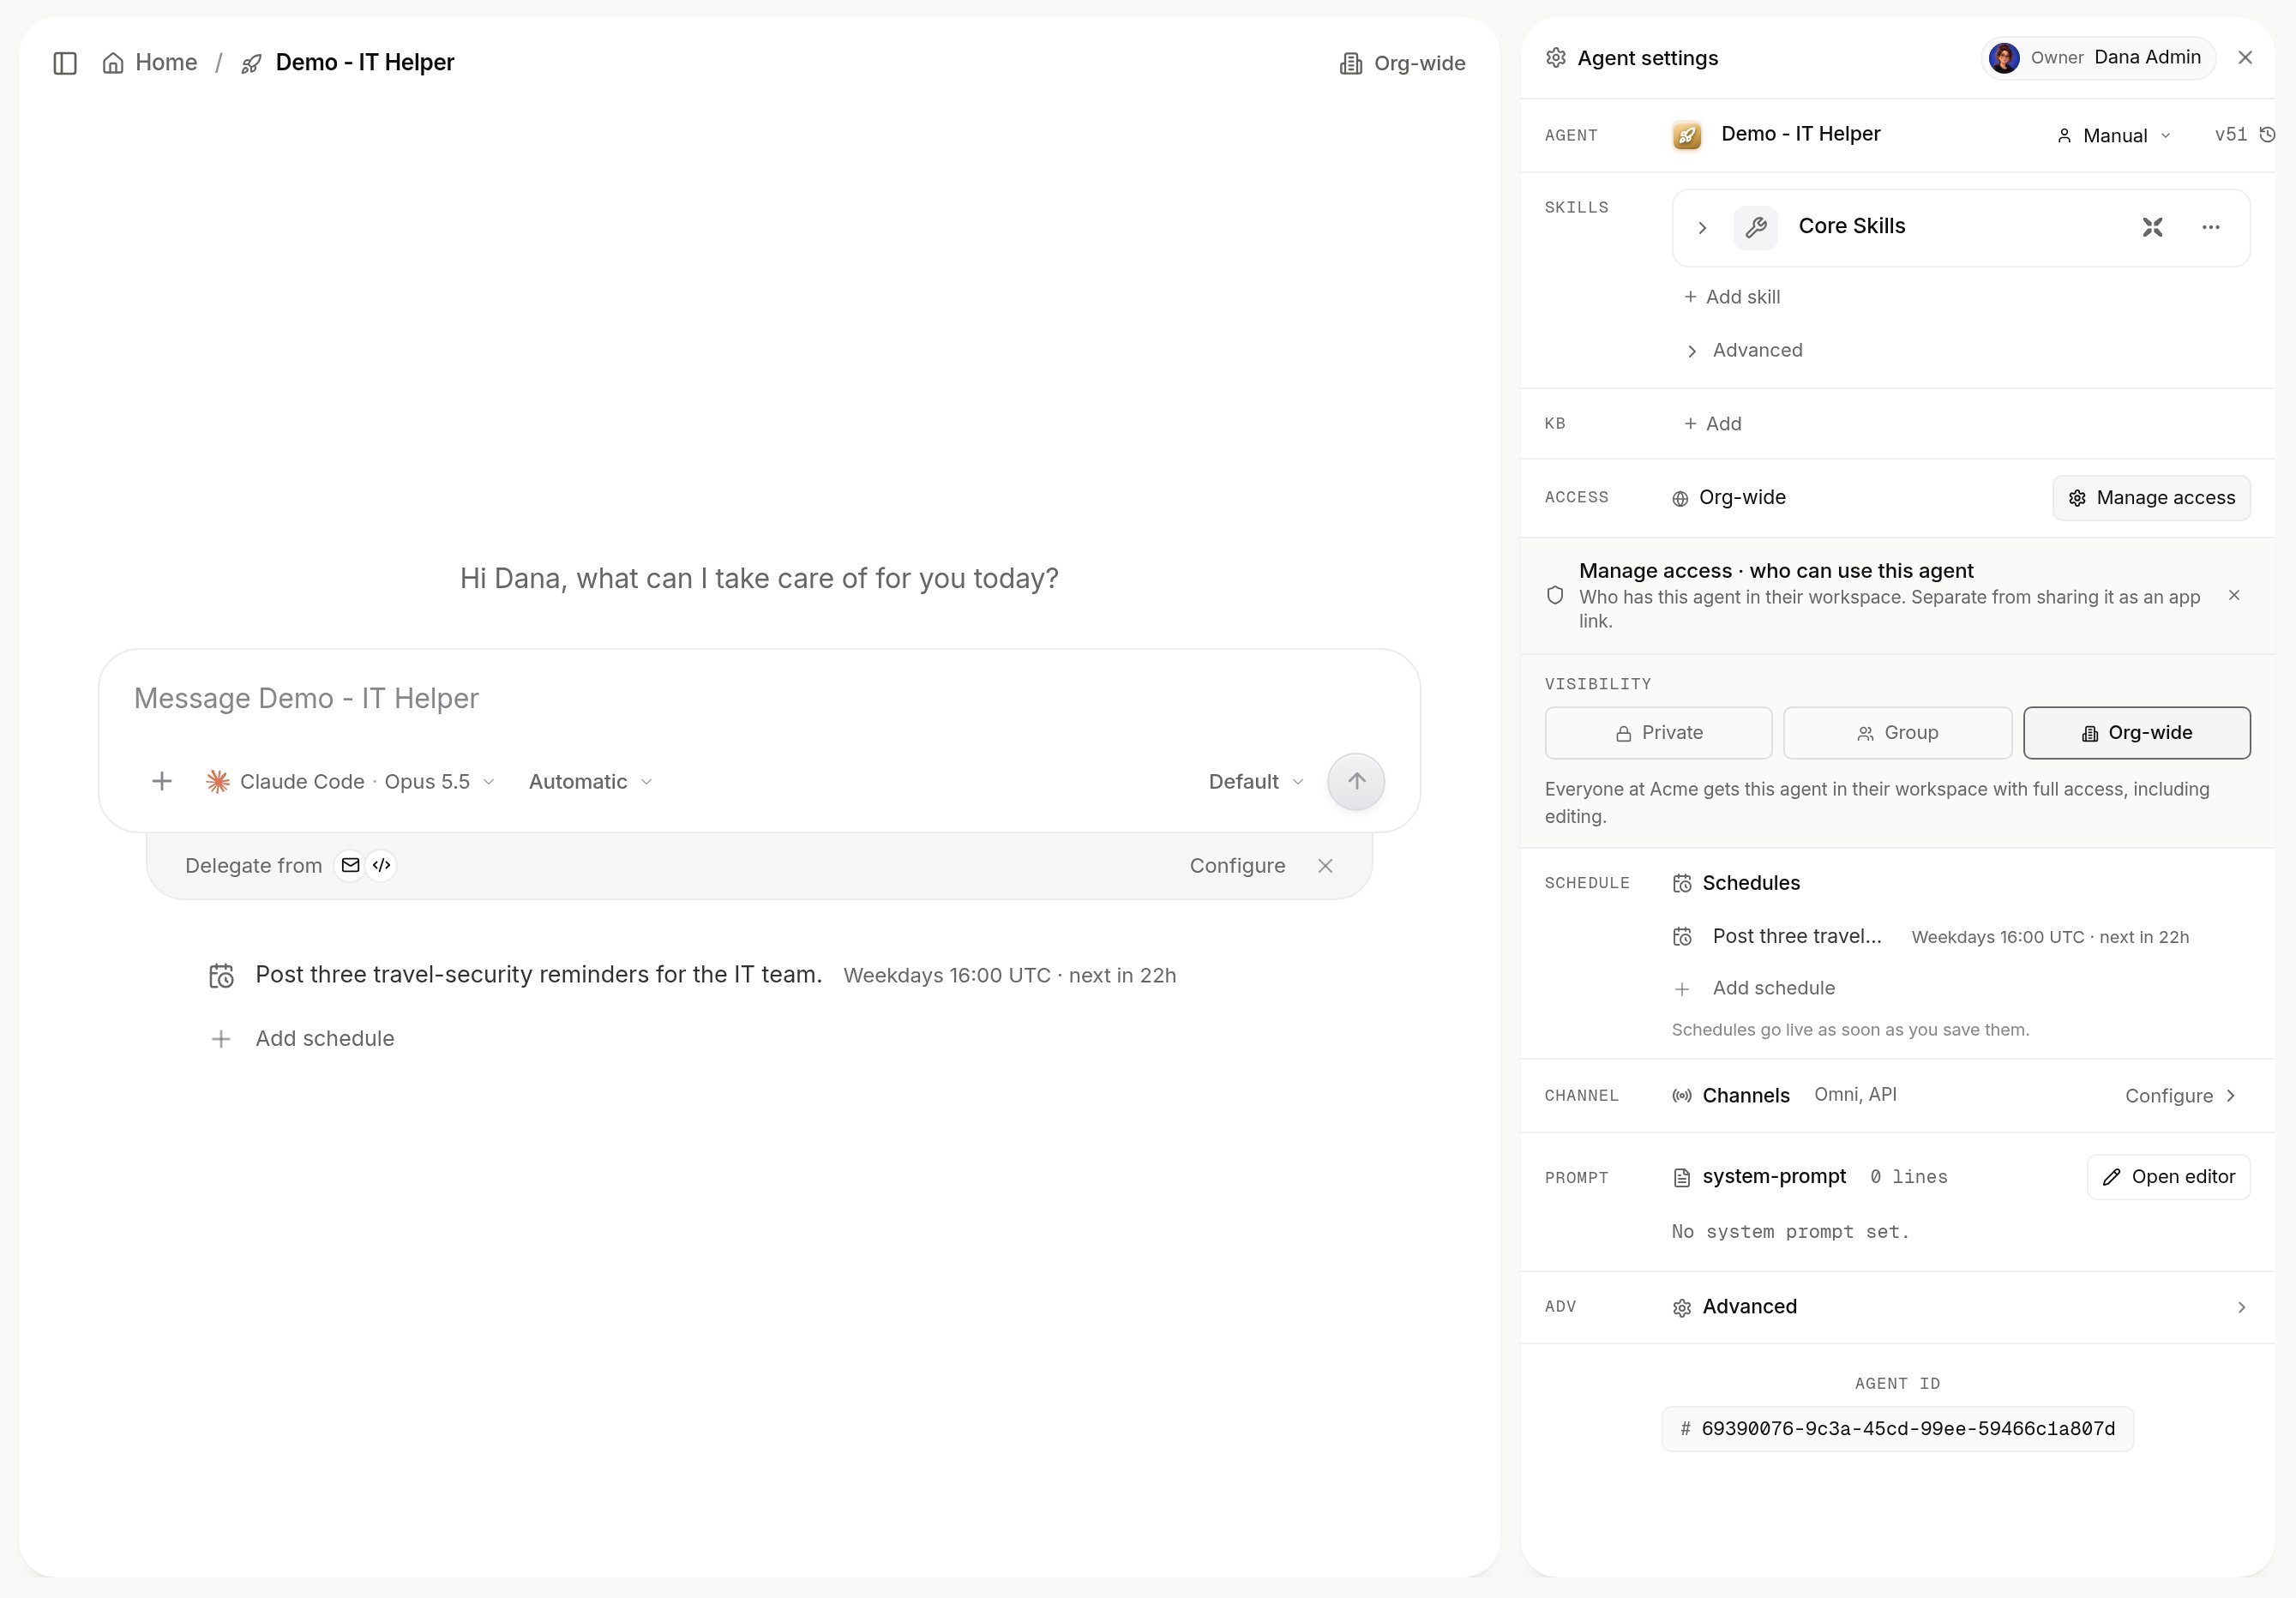Viewport: 2296px width, 1598px height.
Task: Click the Schedules calendar icon in settings
Action: (1682, 883)
